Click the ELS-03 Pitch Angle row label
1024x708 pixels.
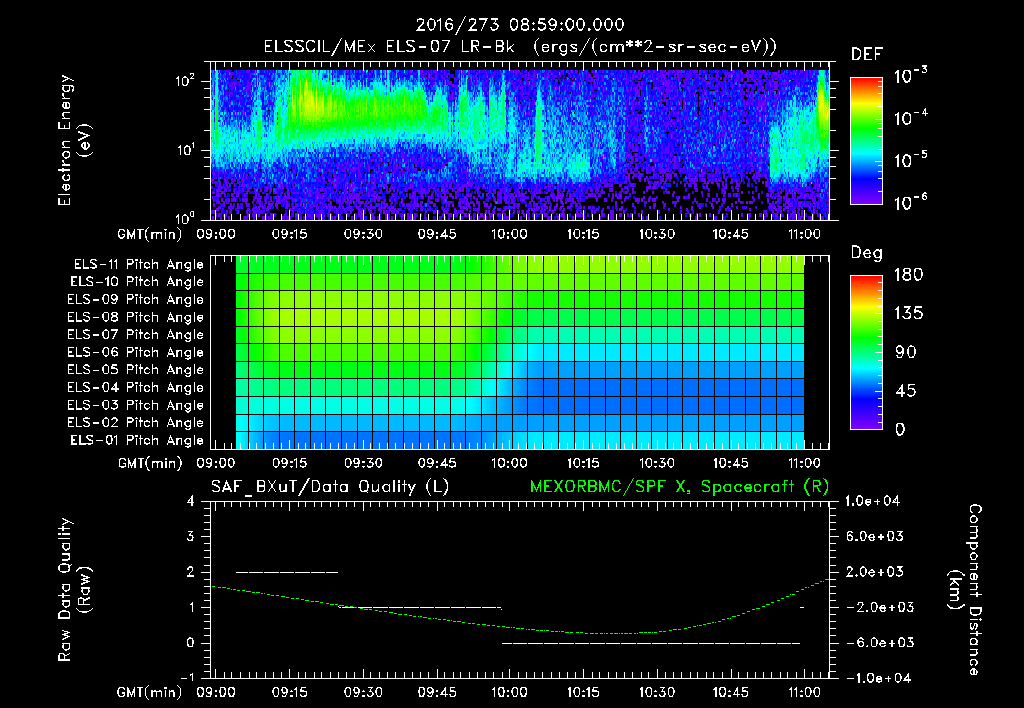click(x=136, y=405)
